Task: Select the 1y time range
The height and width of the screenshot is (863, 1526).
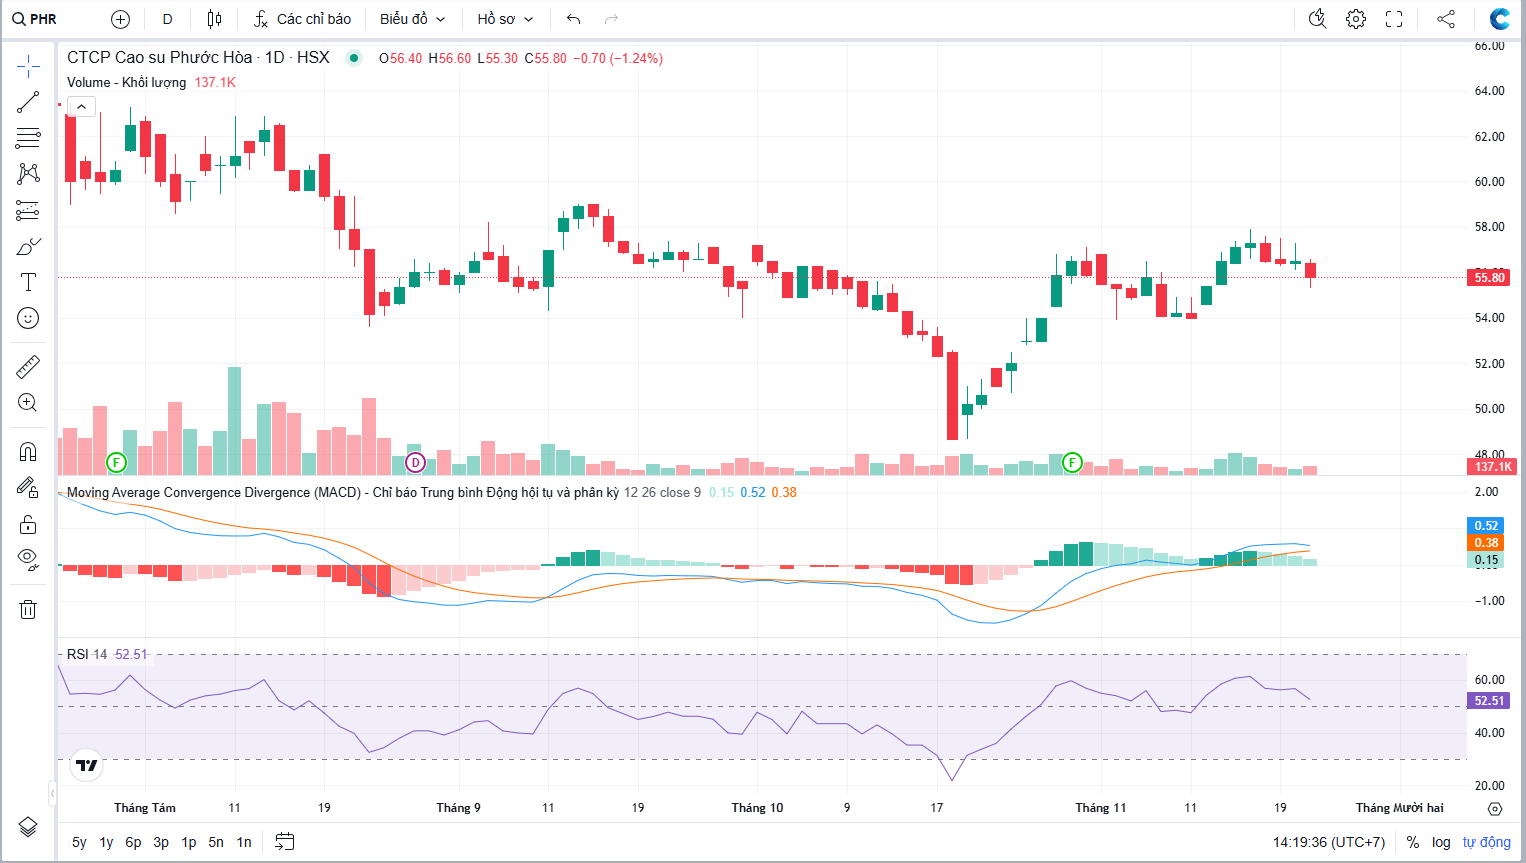Action: [106, 842]
